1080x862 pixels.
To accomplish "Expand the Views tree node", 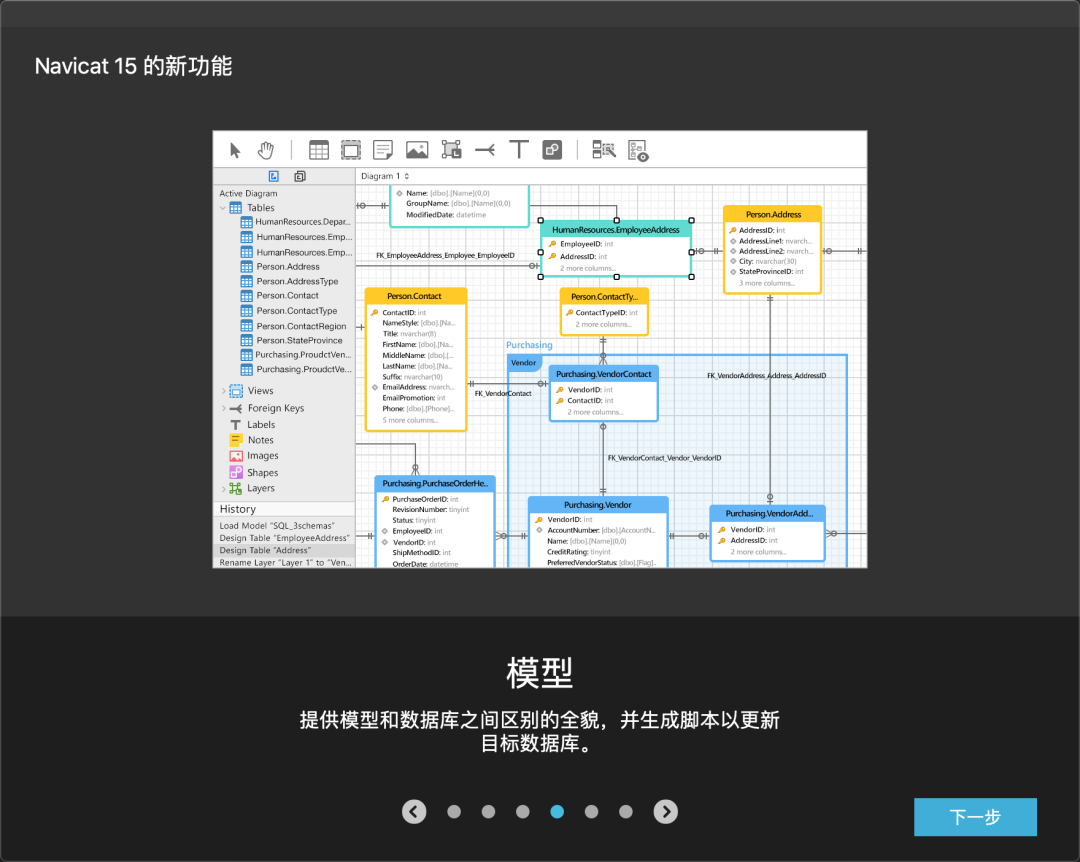I will [x=223, y=391].
